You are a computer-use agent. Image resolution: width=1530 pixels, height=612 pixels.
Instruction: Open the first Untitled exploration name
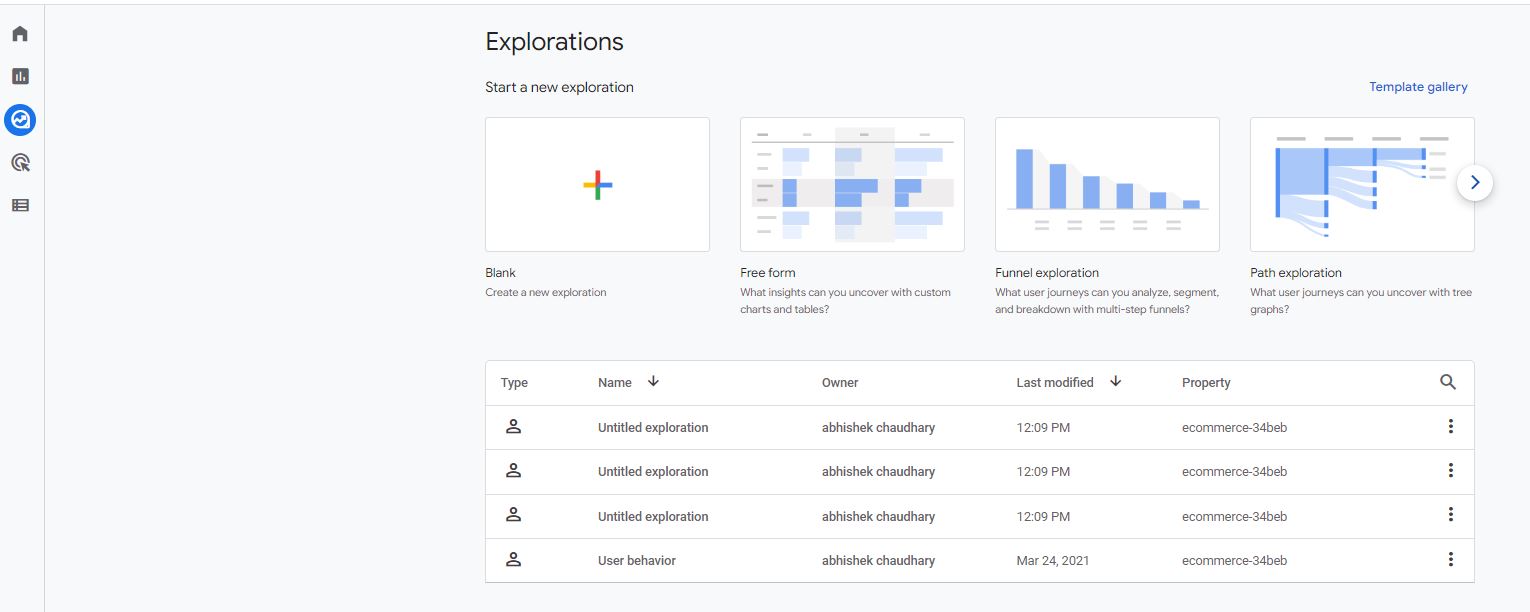coord(653,428)
